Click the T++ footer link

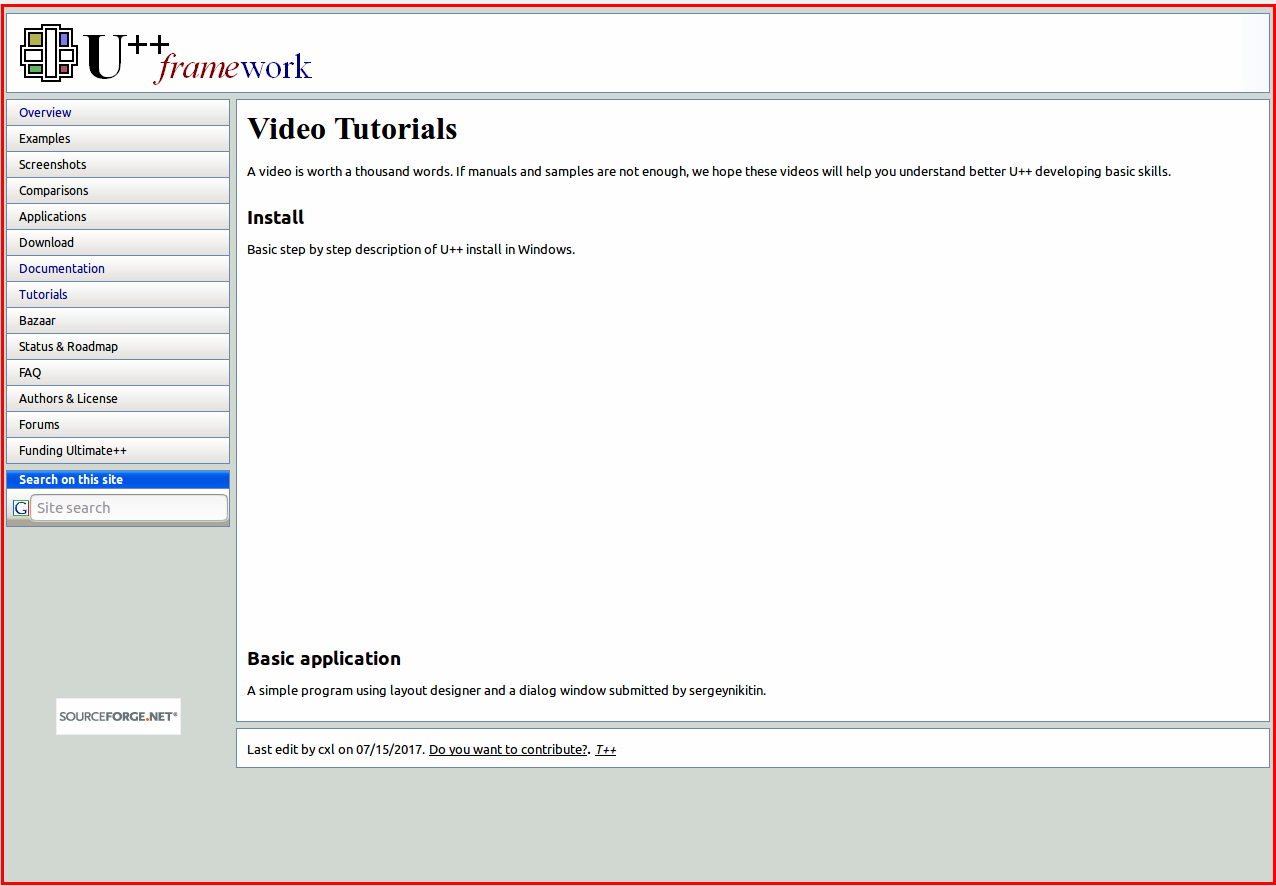606,749
